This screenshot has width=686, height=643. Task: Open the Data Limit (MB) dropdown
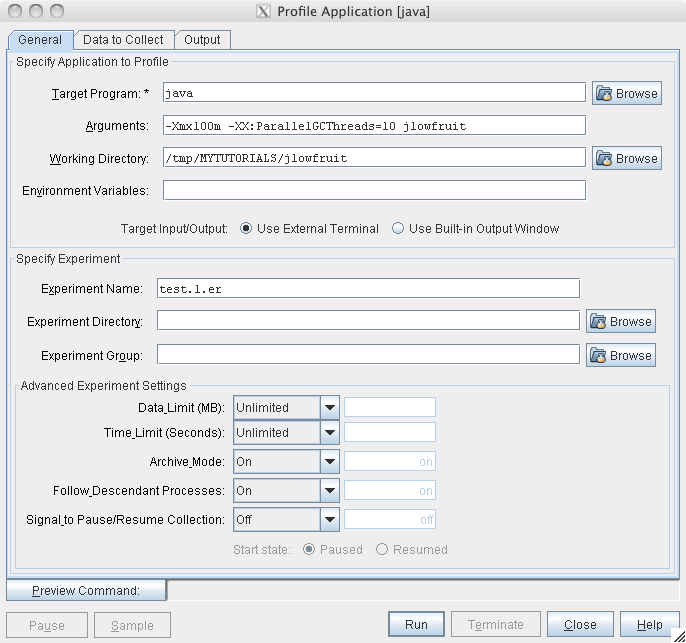tap(286, 408)
